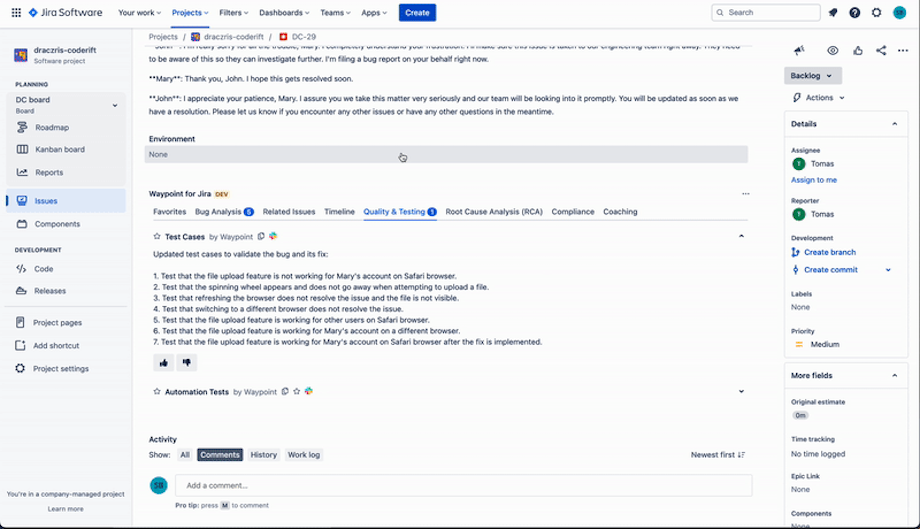The image size is (920, 529).
Task: Open the draczris-coderift breadcrumb link
Action: tap(234, 36)
